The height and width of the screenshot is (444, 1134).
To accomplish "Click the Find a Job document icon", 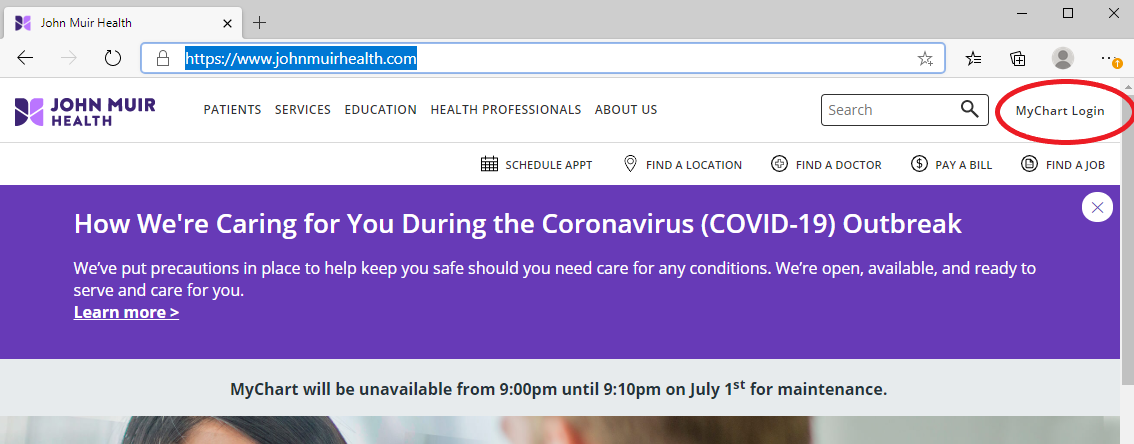I will [x=1029, y=164].
